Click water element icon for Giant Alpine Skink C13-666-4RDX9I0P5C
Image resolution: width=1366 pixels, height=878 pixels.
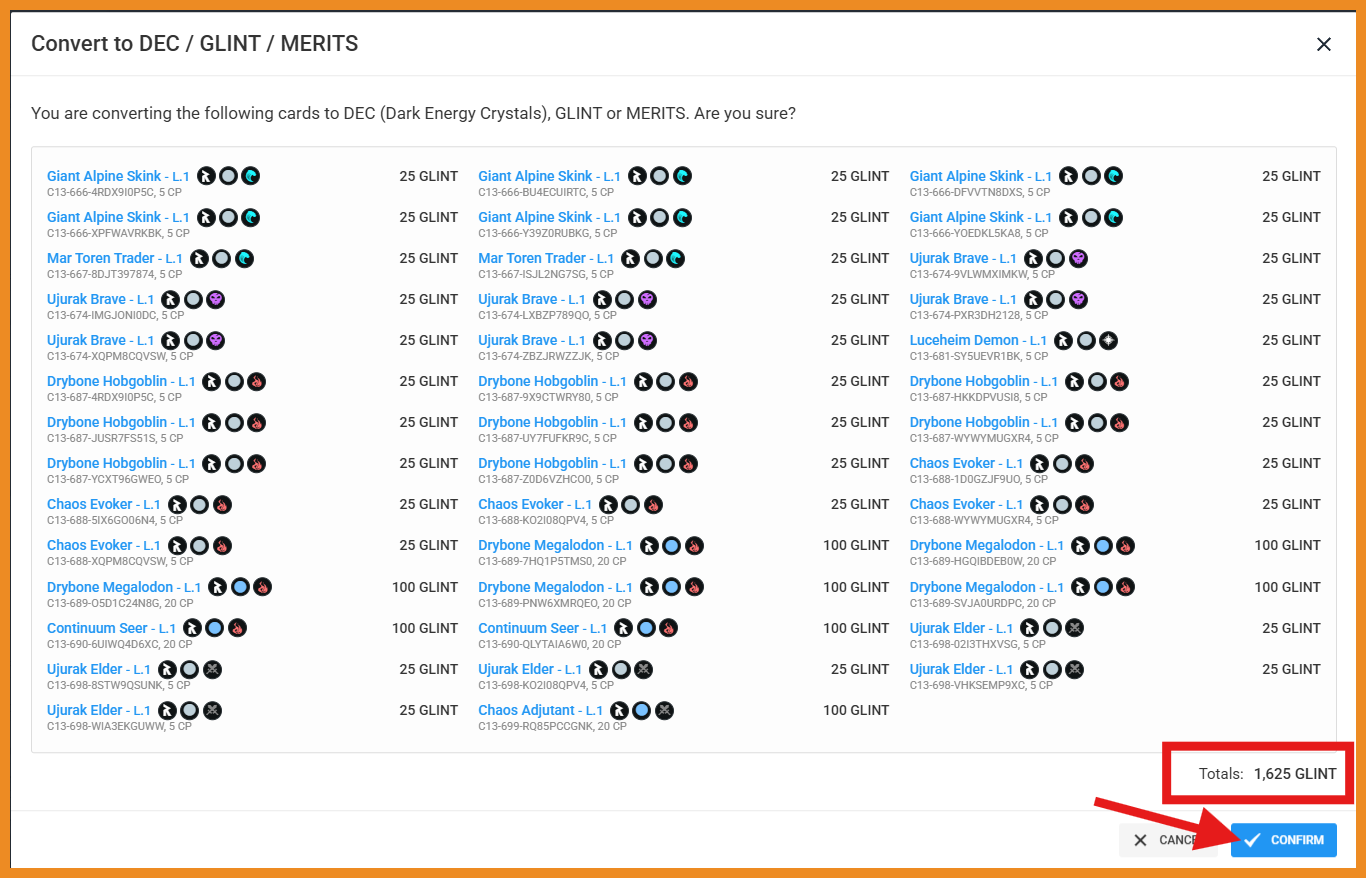pyautogui.click(x=250, y=176)
